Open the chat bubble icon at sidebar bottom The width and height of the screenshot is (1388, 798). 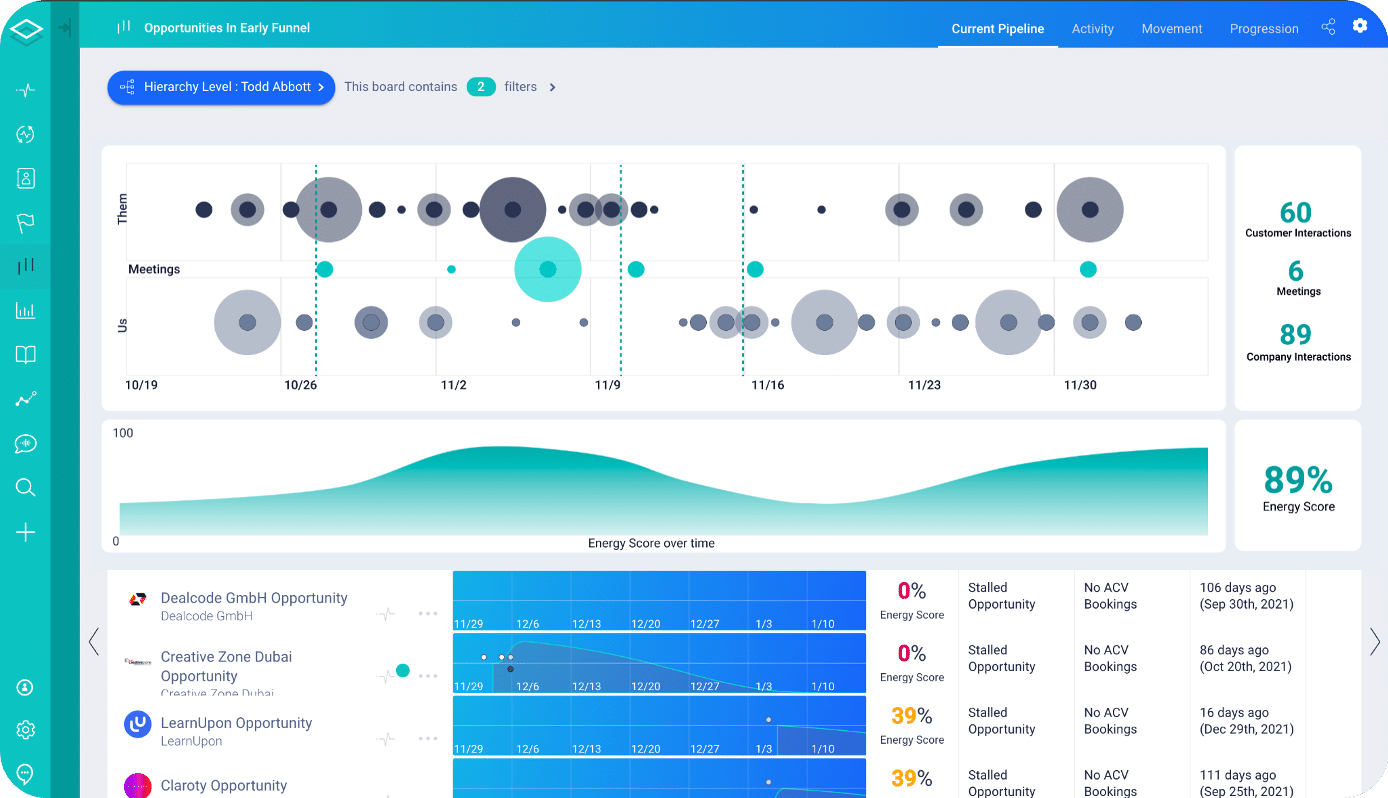coord(26,774)
